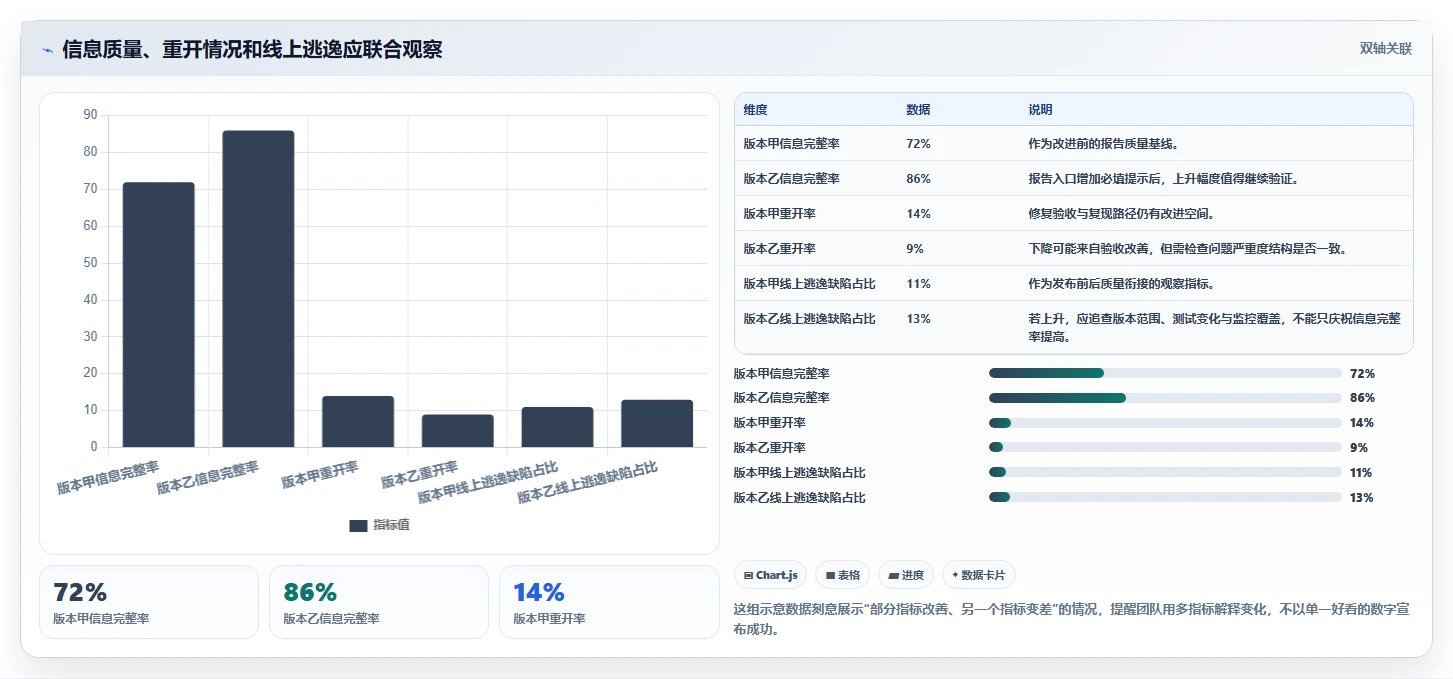Click the 数据 column header
This screenshot has height=679, width=1453.
coord(918,110)
